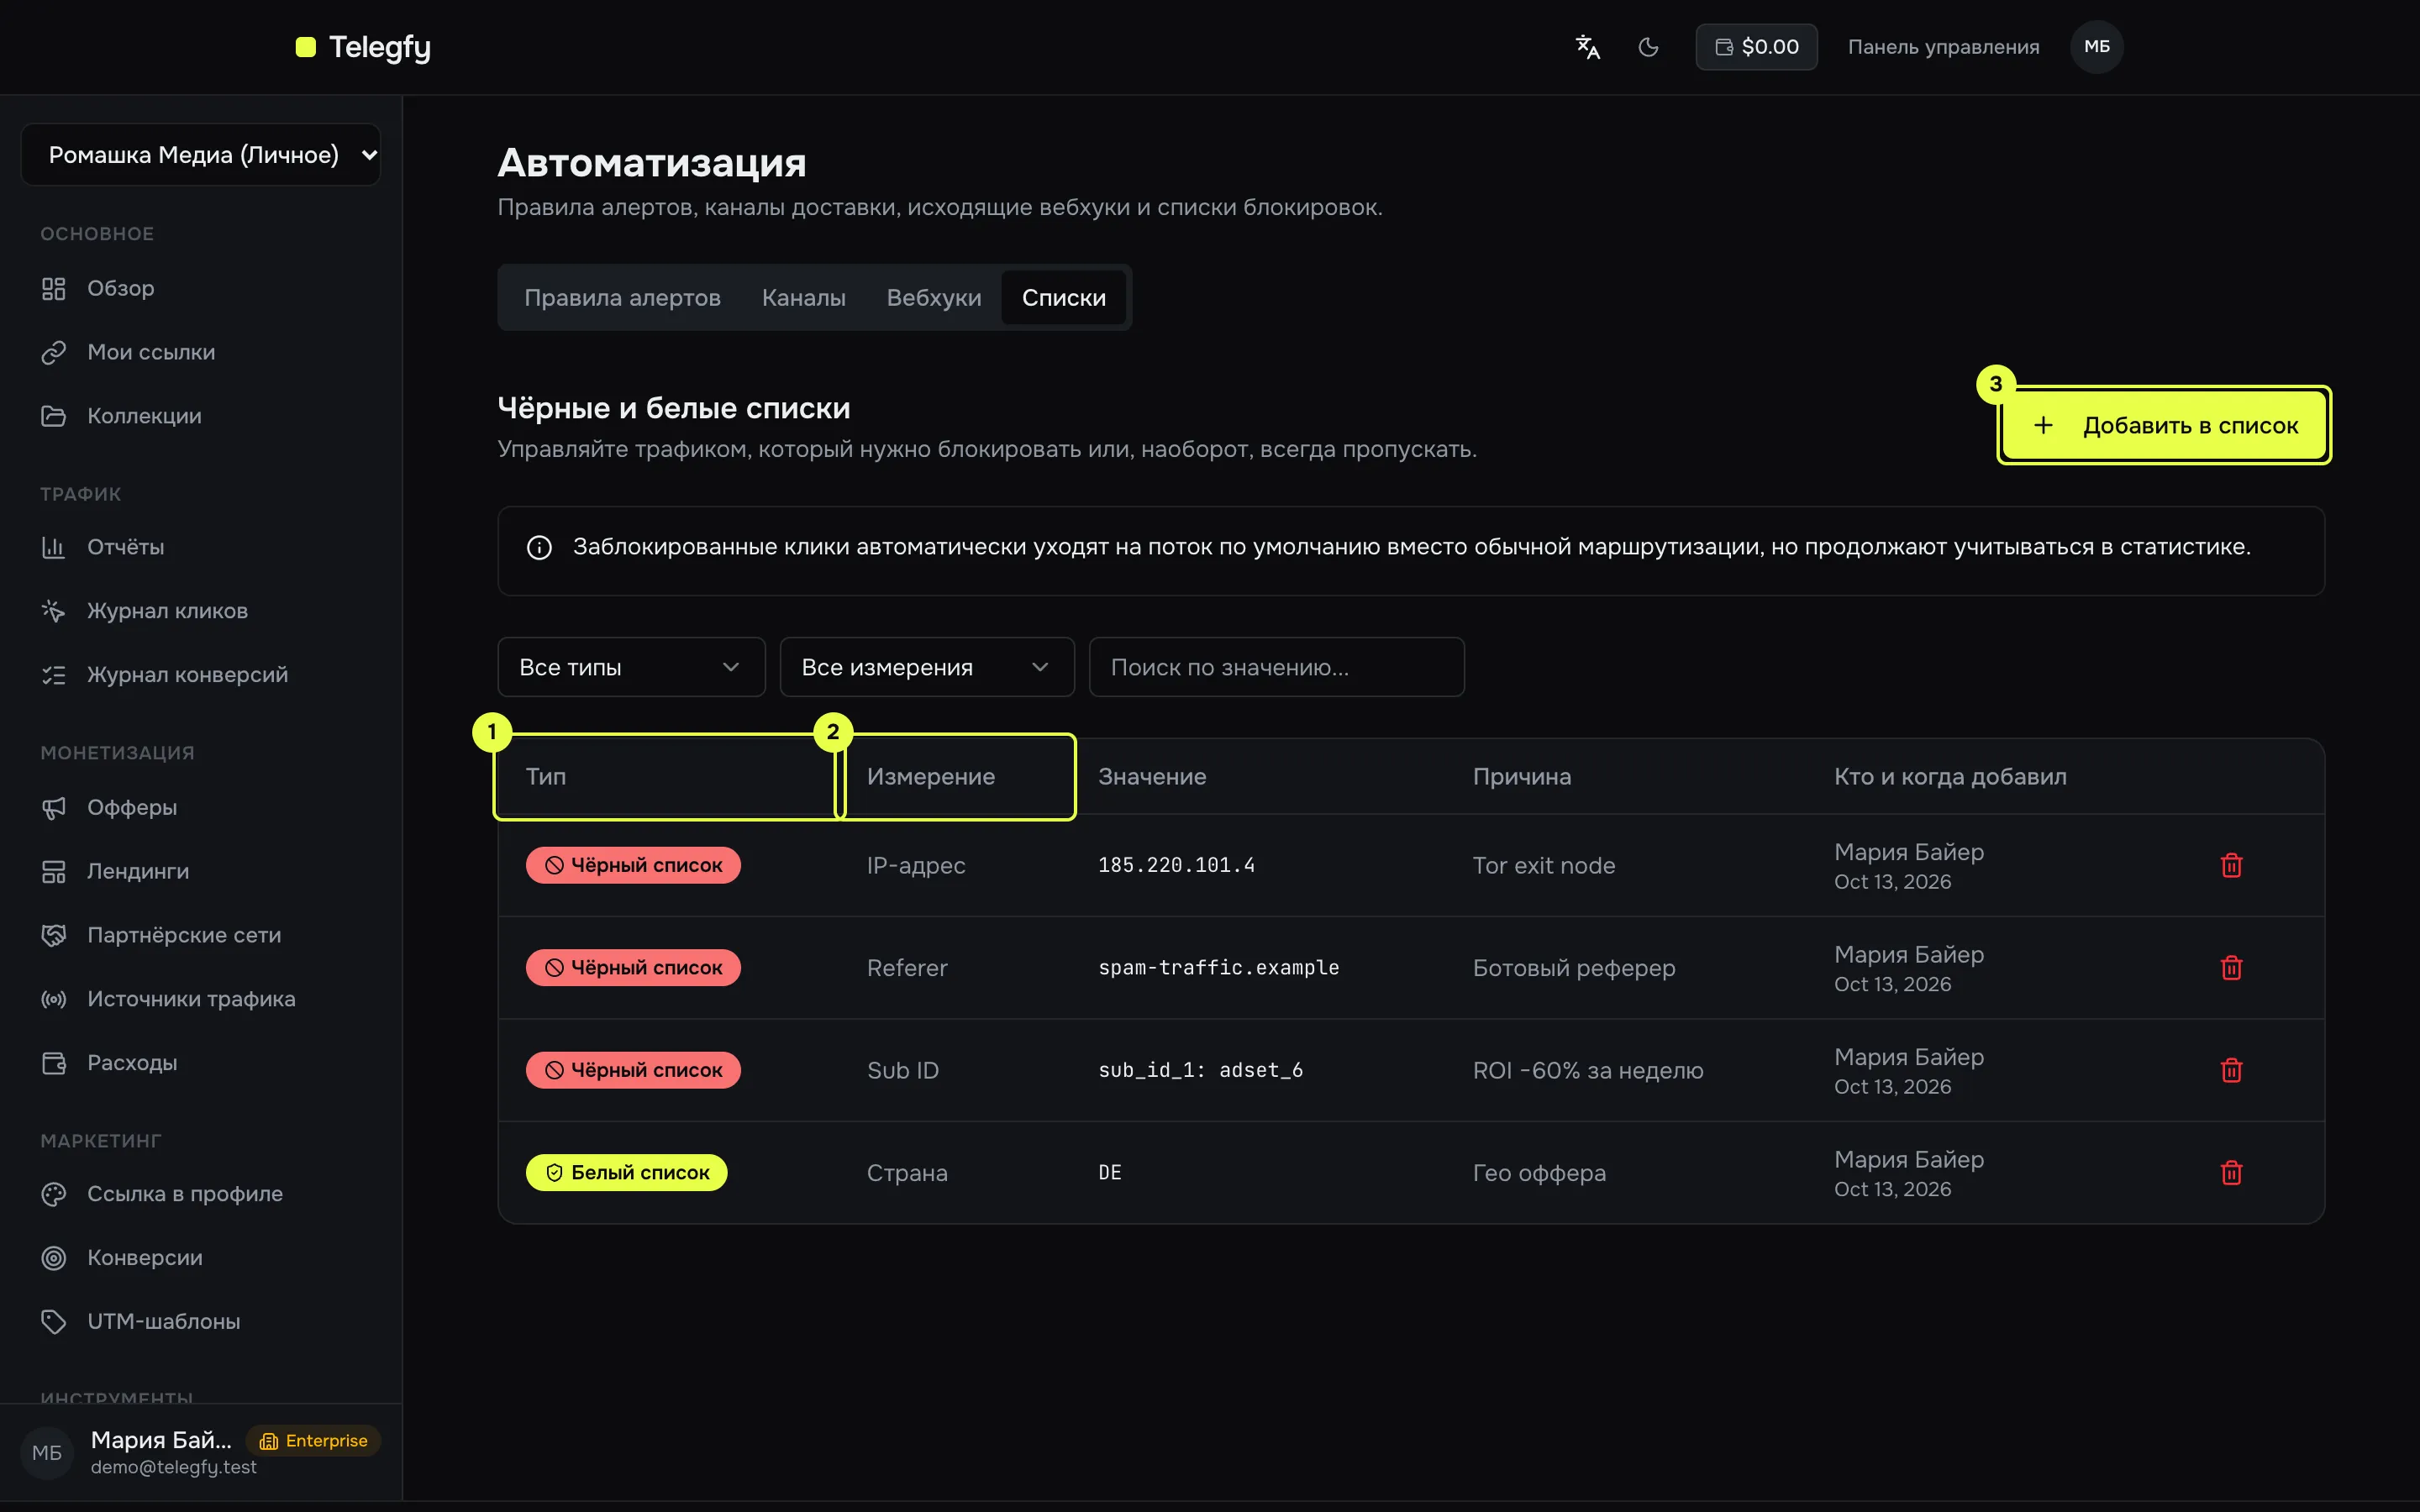The width and height of the screenshot is (2420, 1512).
Task: Open the $0.00 balance button
Action: [x=1756, y=47]
